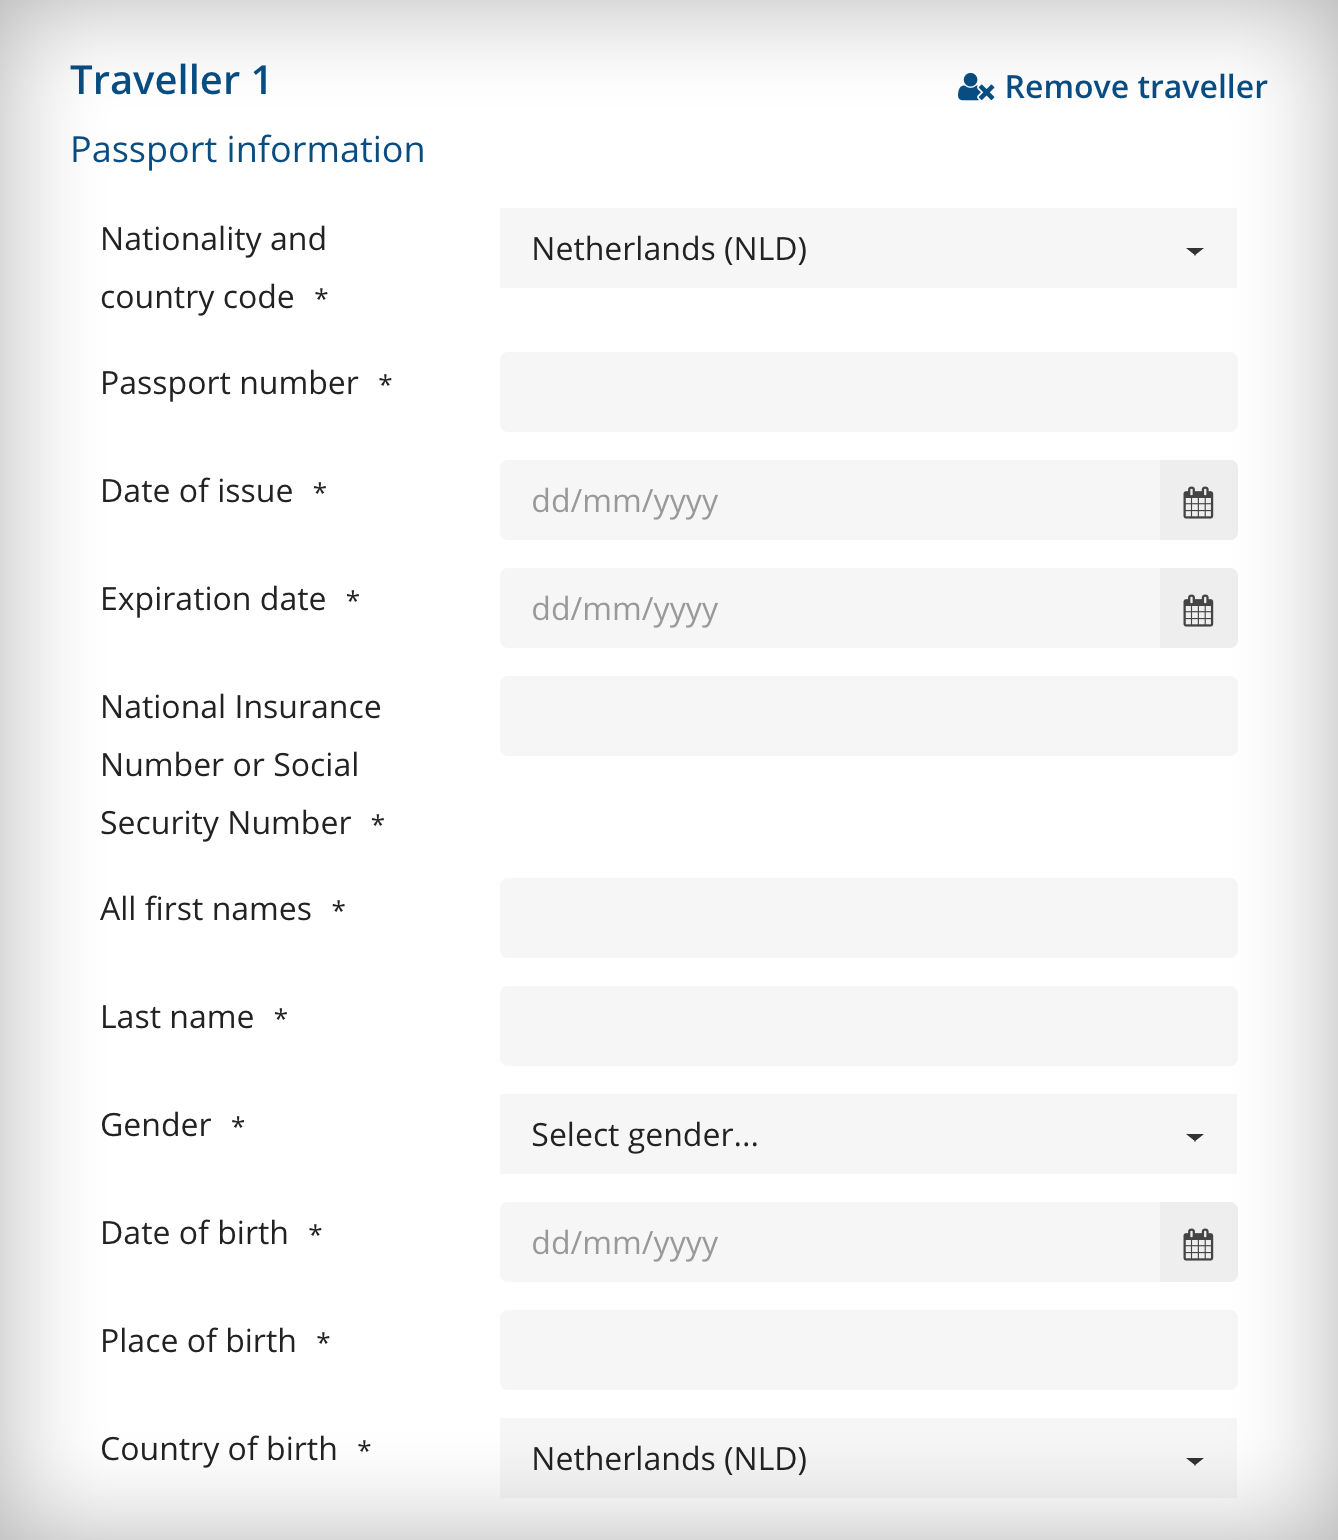Click the remove-traveller person icon
Image resolution: width=1338 pixels, height=1540 pixels.
point(973,87)
